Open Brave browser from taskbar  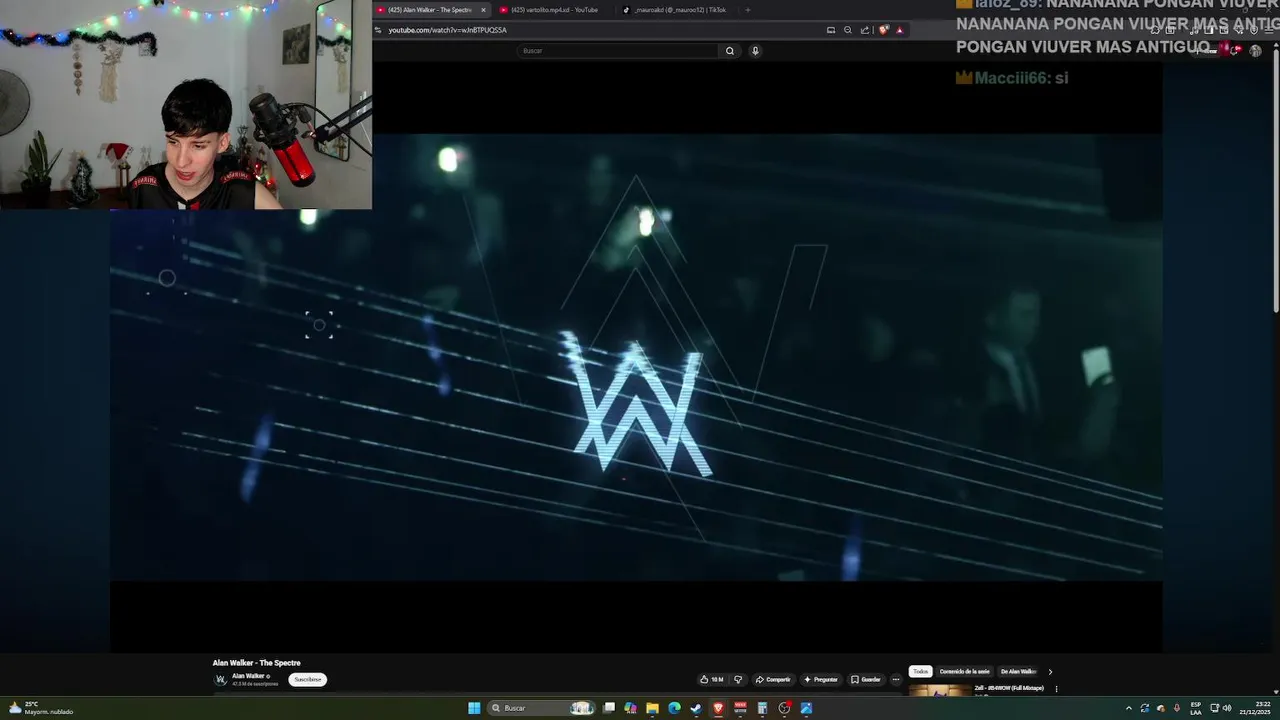click(x=718, y=708)
